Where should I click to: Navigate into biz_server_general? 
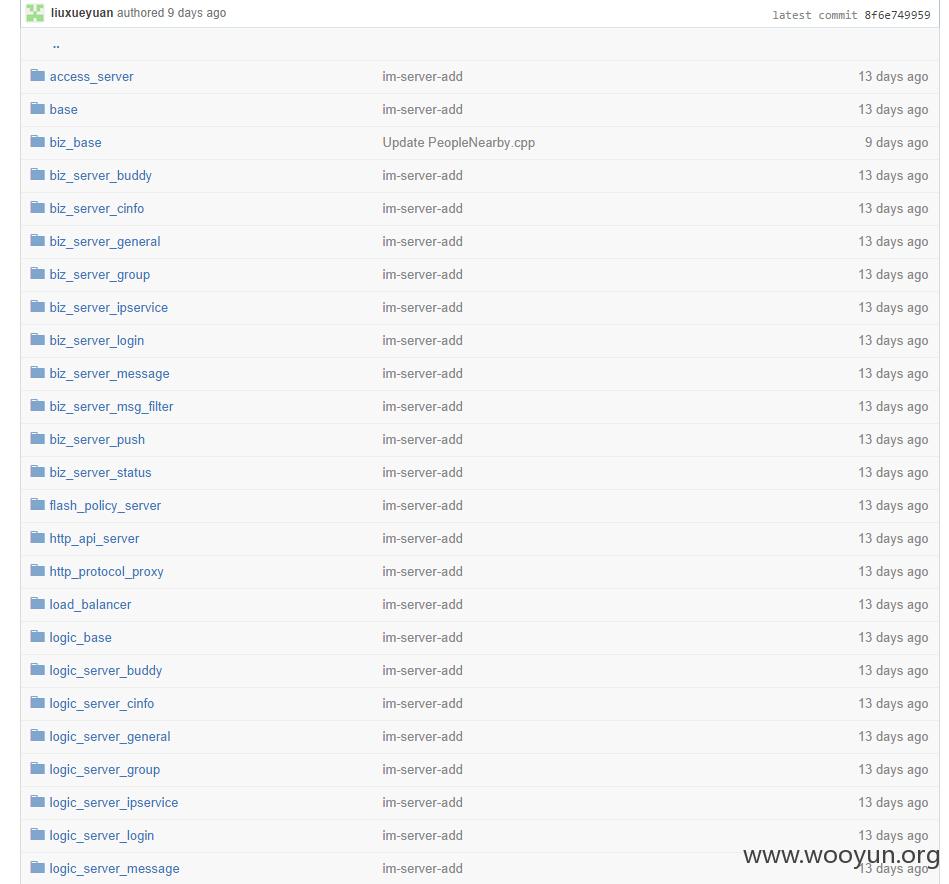coord(105,241)
